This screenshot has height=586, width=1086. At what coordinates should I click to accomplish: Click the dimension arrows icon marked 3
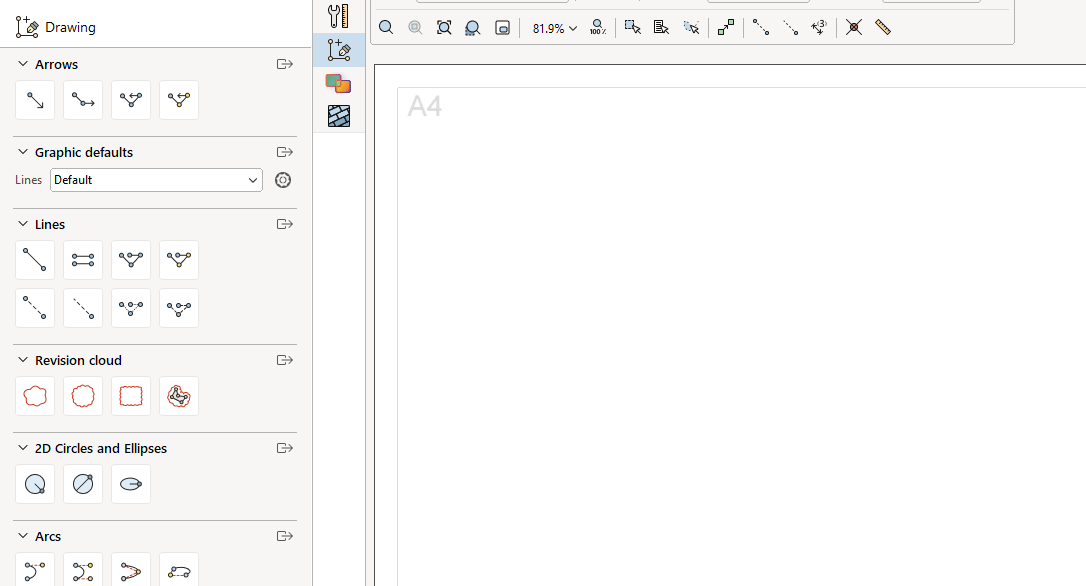(819, 28)
